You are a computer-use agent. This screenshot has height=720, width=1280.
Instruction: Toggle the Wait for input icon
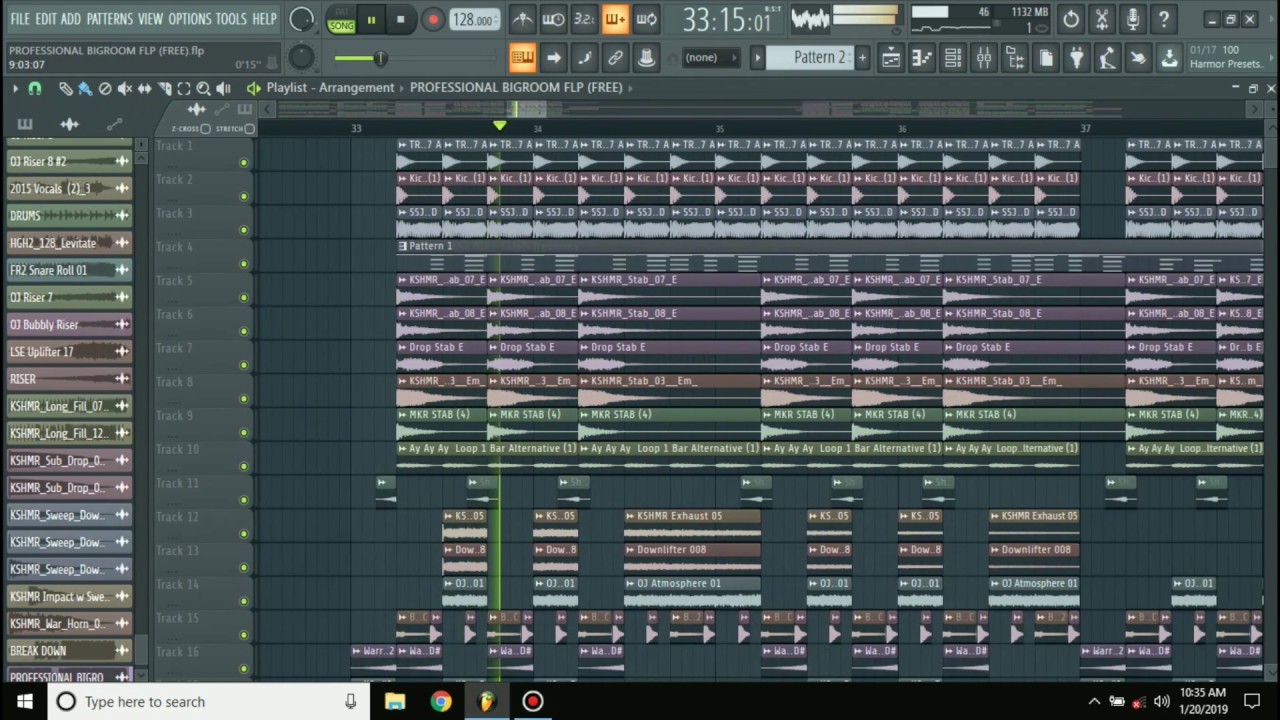point(553,19)
